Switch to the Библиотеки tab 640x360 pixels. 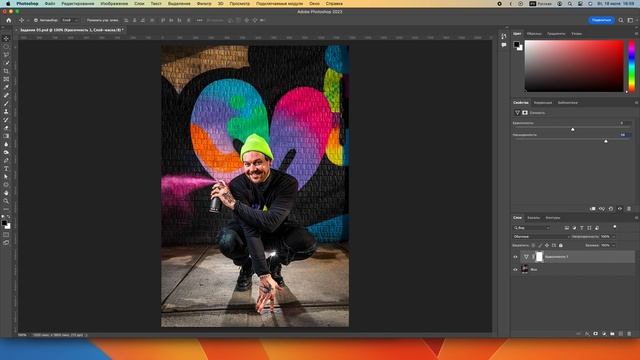(567, 102)
